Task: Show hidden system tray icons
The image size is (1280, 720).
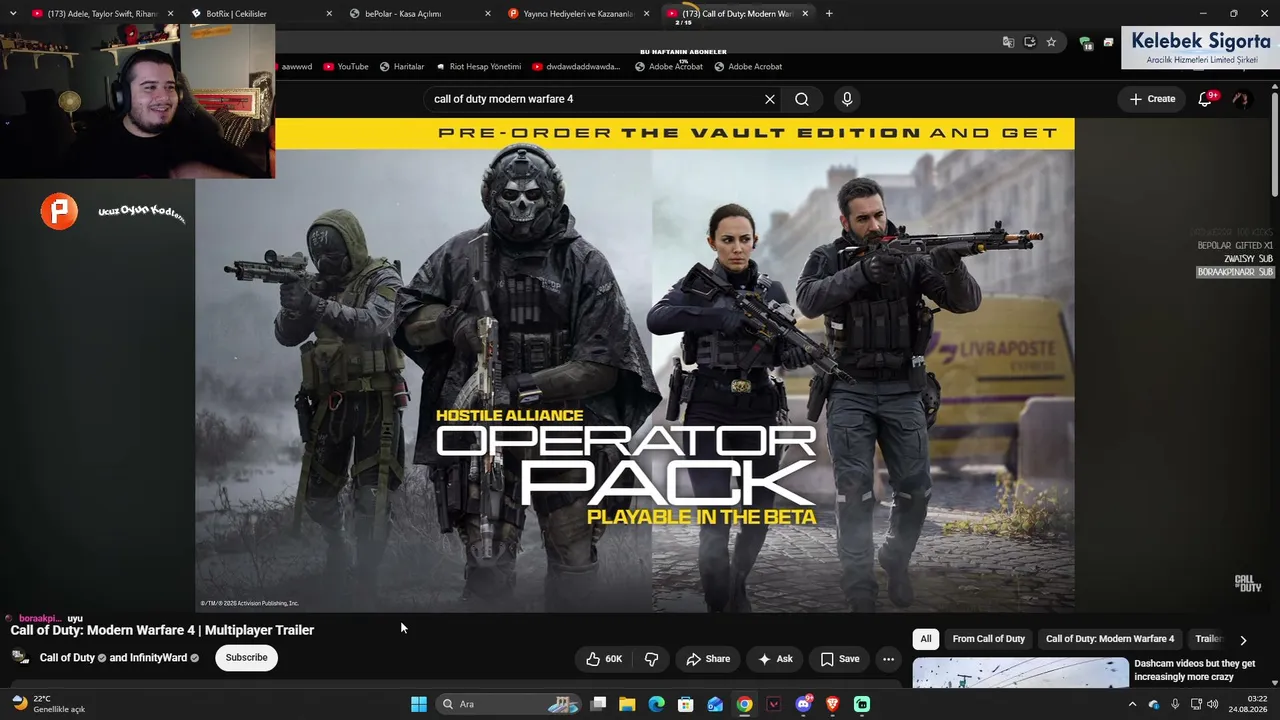Action: tap(1132, 704)
